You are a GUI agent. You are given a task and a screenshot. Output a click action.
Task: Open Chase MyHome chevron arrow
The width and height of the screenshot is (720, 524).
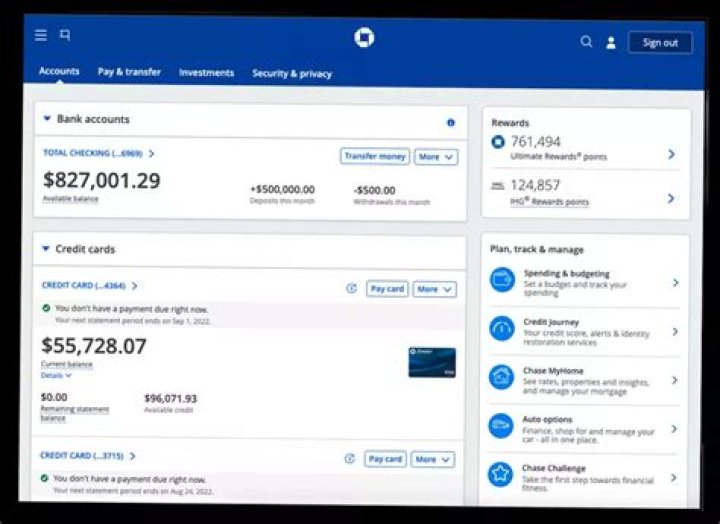coord(675,380)
